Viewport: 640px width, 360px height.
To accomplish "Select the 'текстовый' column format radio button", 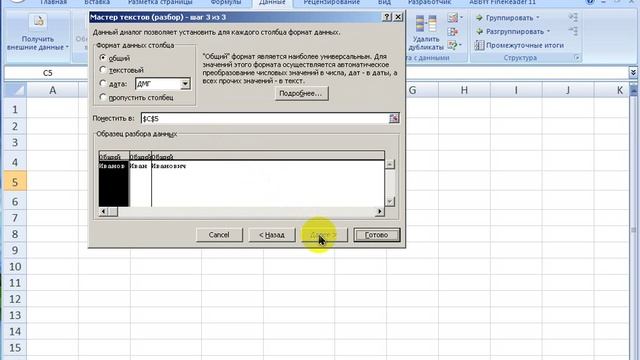I will pos(103,70).
